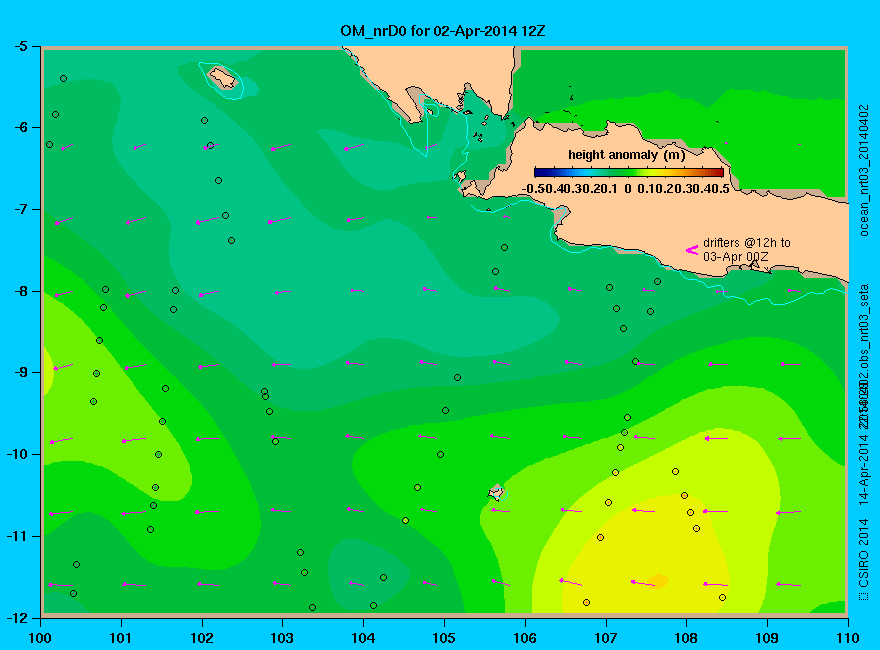
Task: Click the height anomaly color scale bar
Action: coord(629,172)
